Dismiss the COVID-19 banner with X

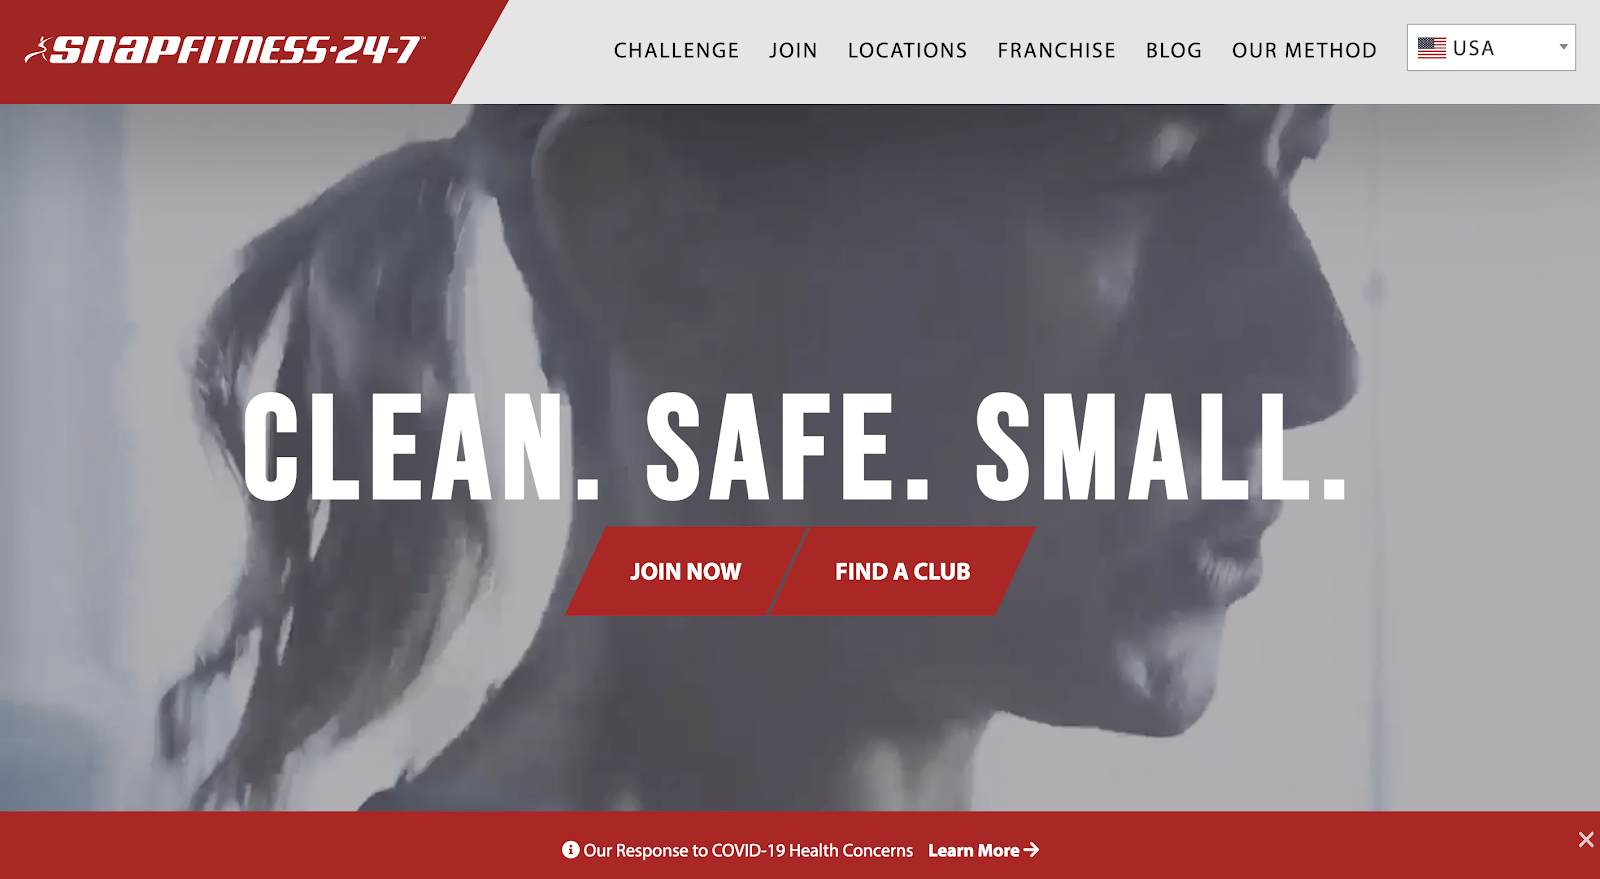pyautogui.click(x=1586, y=839)
